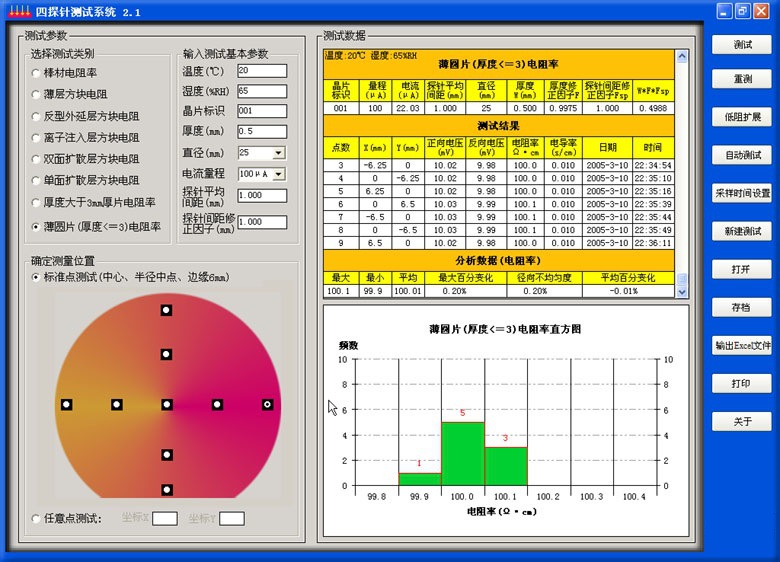Click the leftmost edge point on the wafer
Viewport: 780px width, 562px height.
tap(67, 405)
